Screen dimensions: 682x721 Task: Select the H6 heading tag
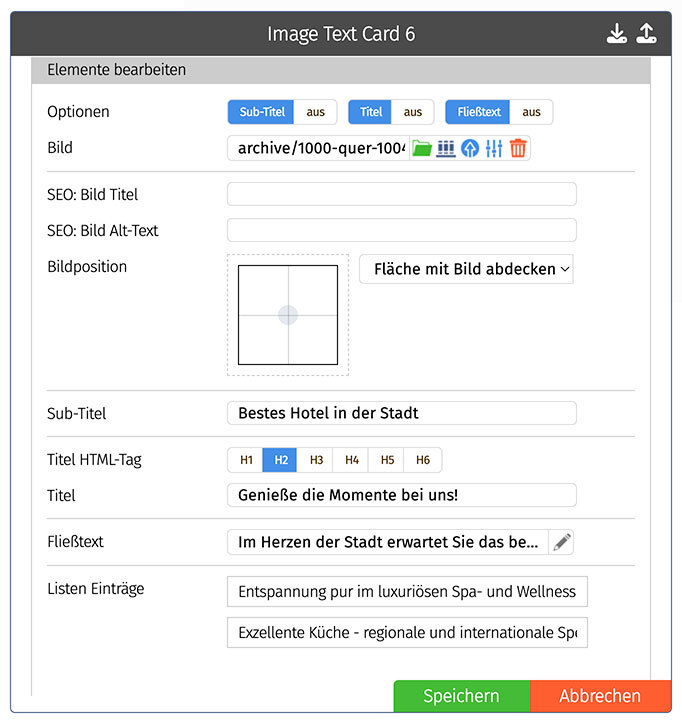(423, 460)
